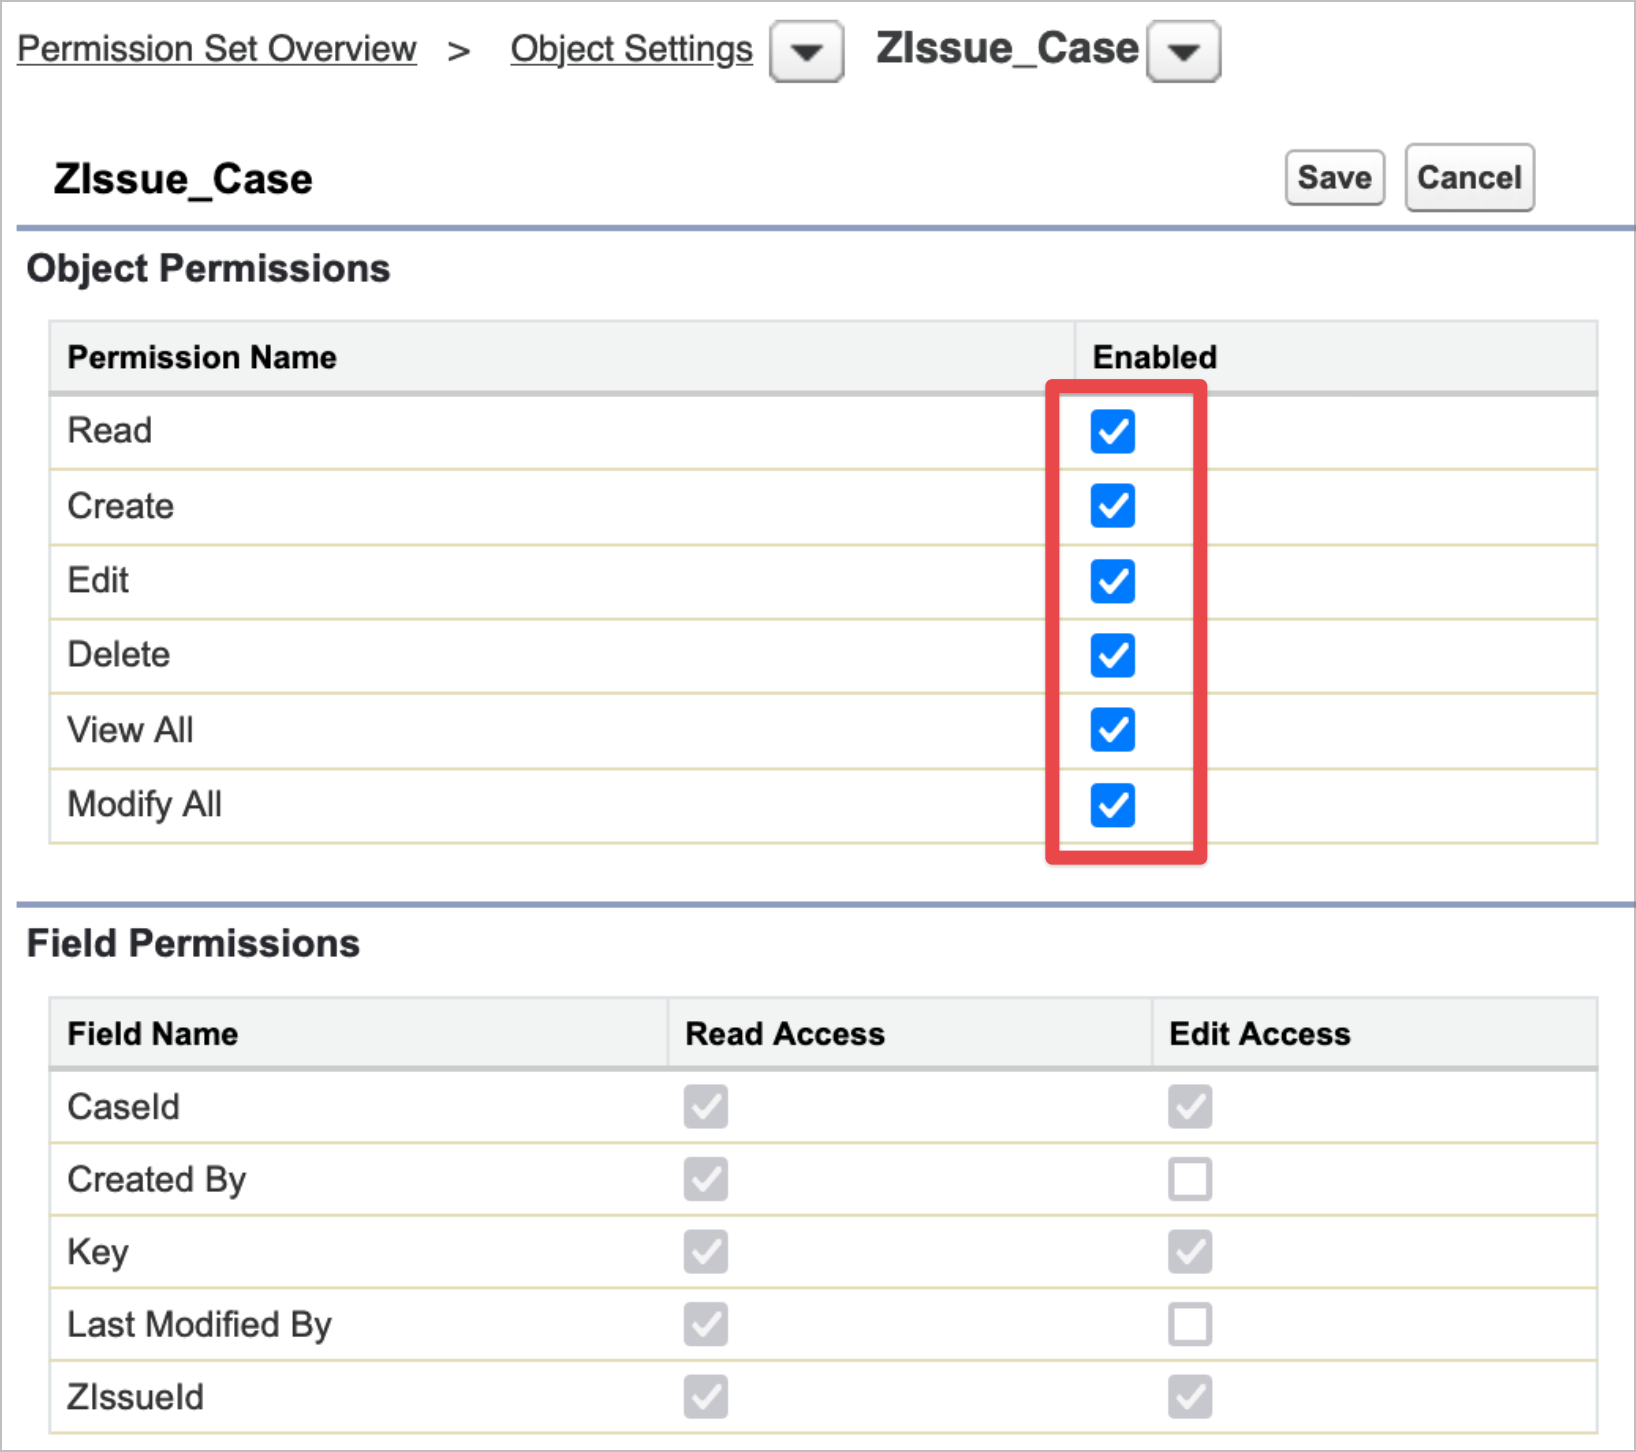1636x1452 pixels.
Task: Uncheck the Create permission checkbox
Action: tap(1112, 506)
